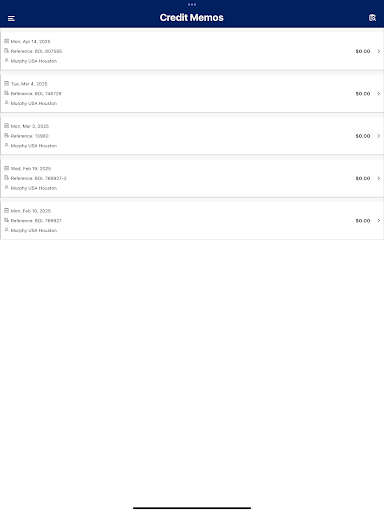Open the Wed, Feb 19 credit memo row
Screen dimensions: 384x512
pyautogui.click(x=192, y=178)
